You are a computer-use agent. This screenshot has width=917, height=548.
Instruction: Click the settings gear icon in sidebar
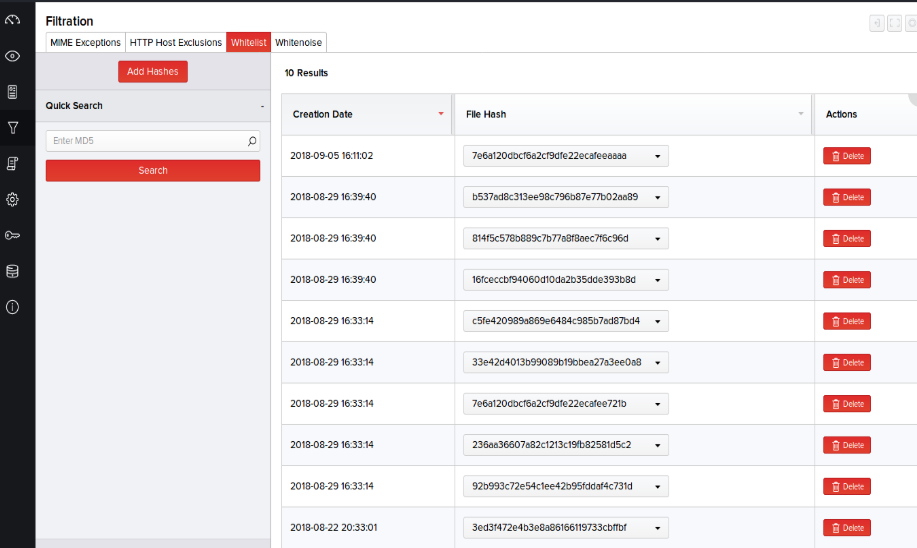tap(13, 199)
